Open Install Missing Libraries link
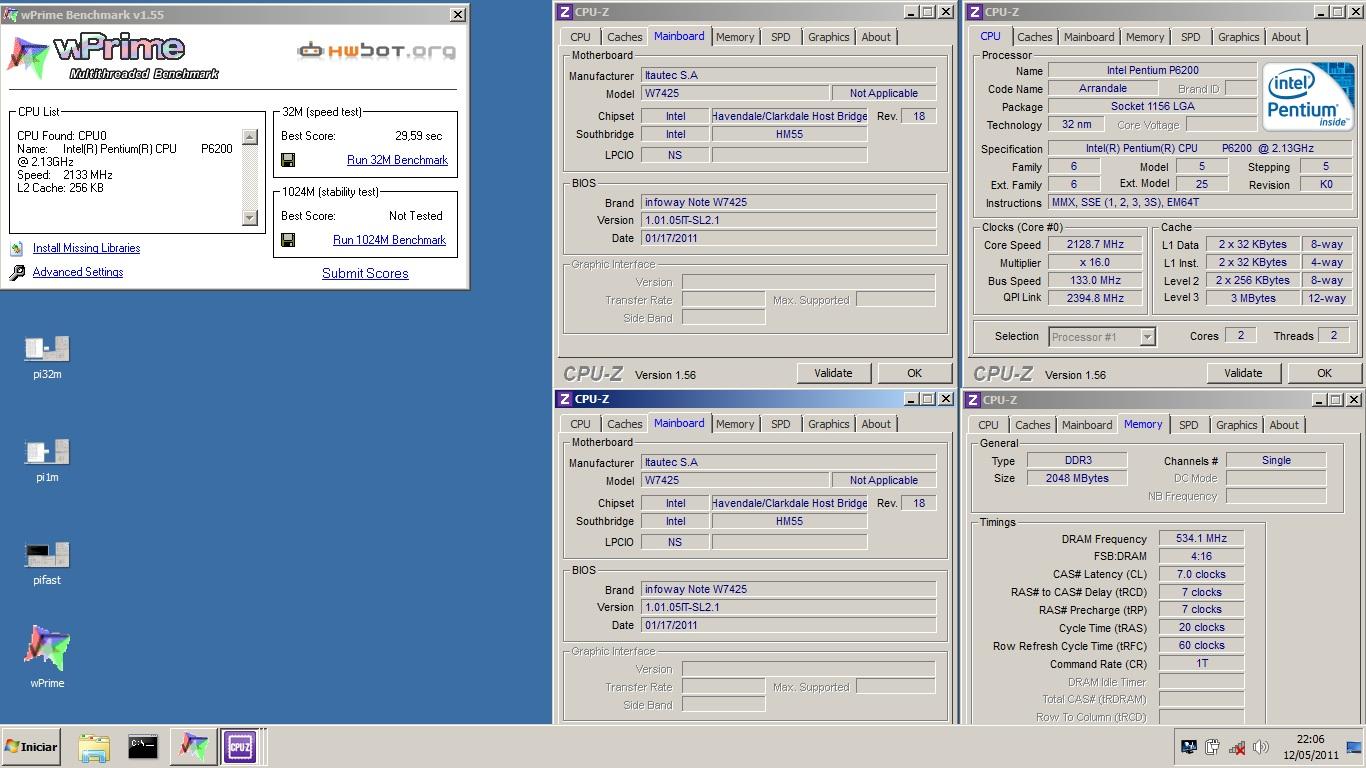This screenshot has width=1366, height=768. 86,248
